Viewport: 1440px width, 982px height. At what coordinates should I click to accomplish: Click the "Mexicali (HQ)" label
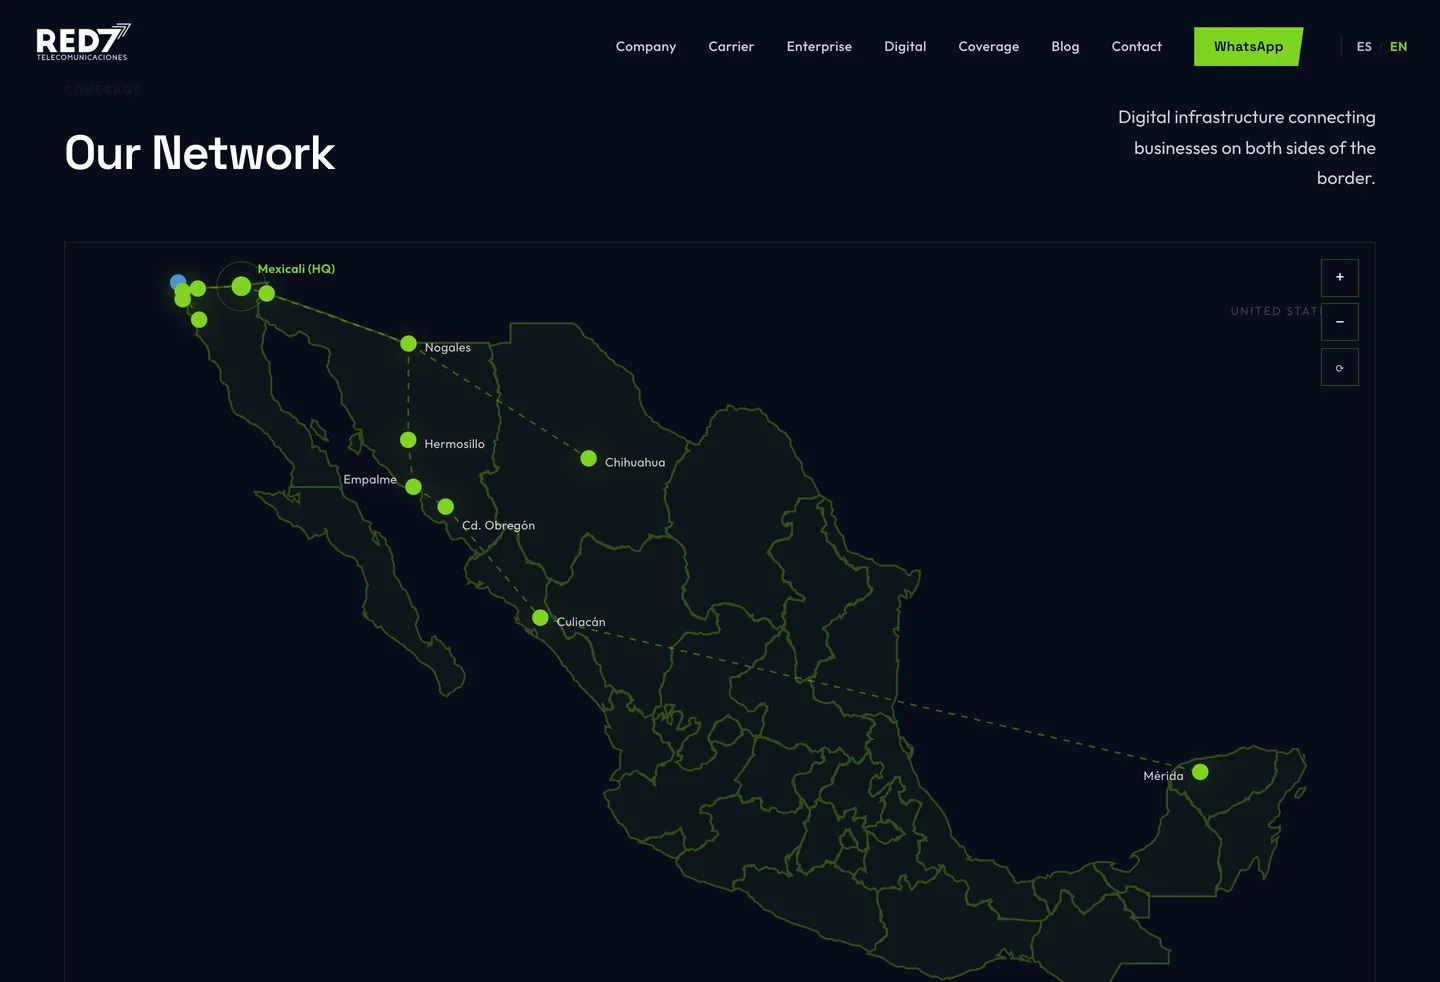[x=296, y=269]
